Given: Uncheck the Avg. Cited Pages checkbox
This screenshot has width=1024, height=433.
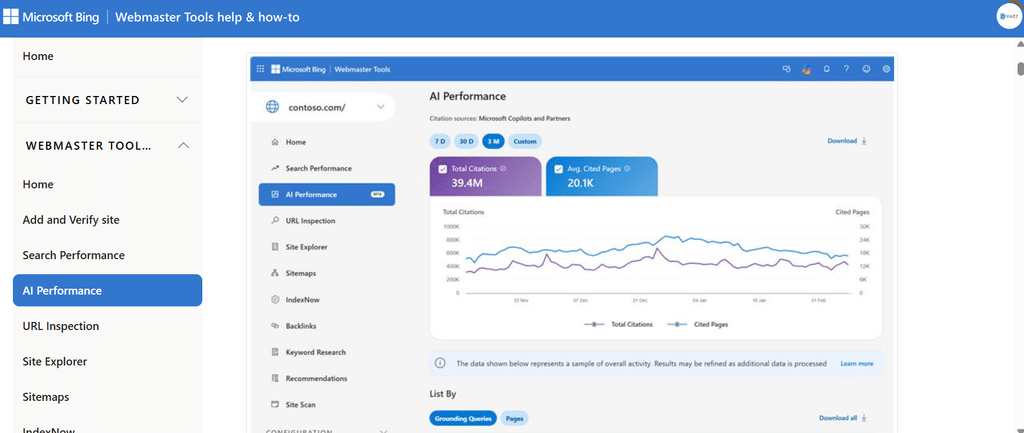Looking at the screenshot, I should point(558,168).
